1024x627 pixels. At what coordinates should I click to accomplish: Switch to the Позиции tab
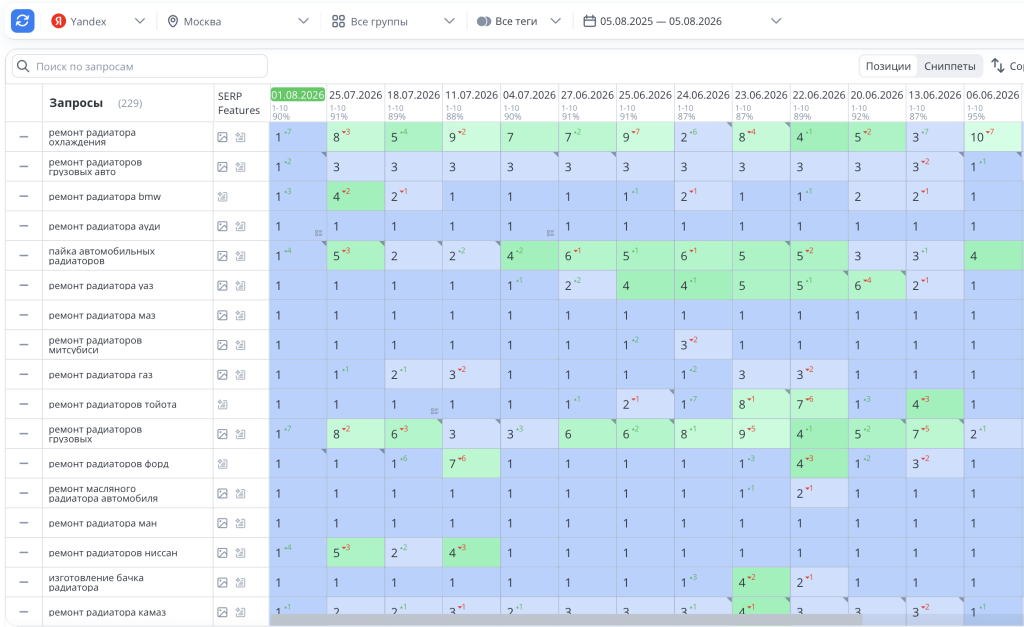click(888, 66)
